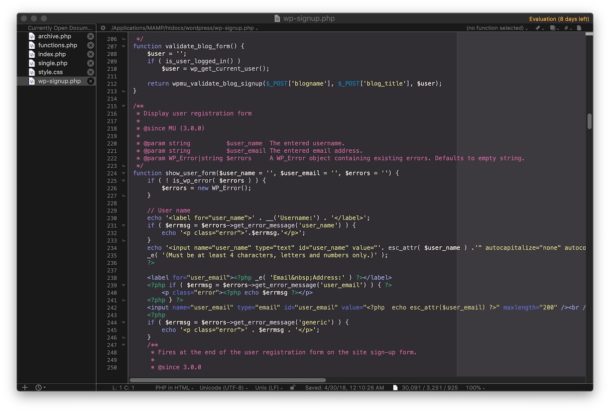The width and height of the screenshot is (610, 412).
Task: Close archive.php in the open documents list
Action: 90,36
